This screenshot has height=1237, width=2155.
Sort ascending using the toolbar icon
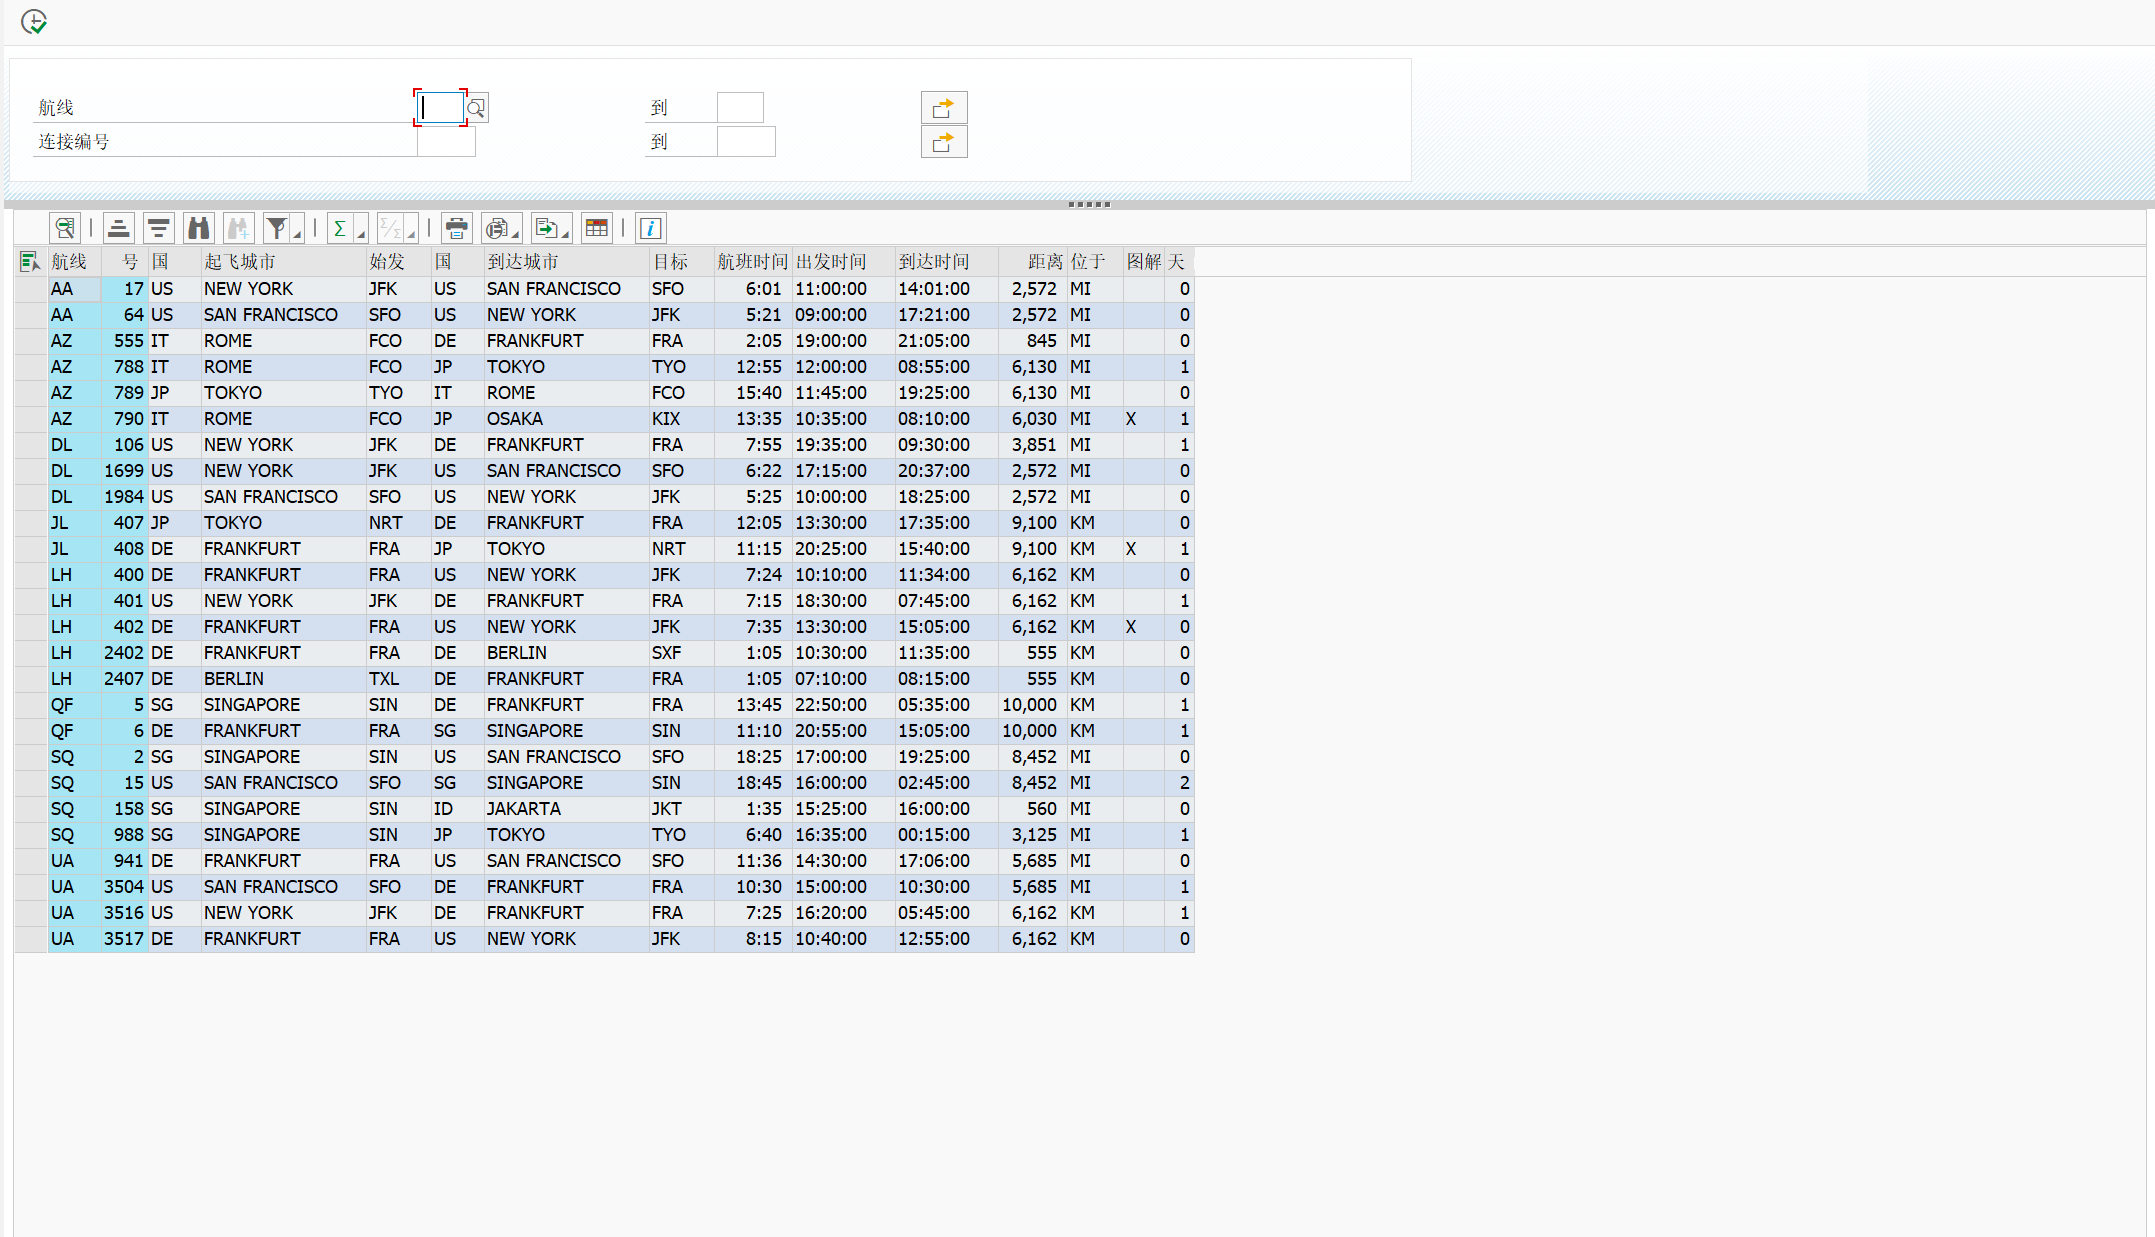point(118,228)
